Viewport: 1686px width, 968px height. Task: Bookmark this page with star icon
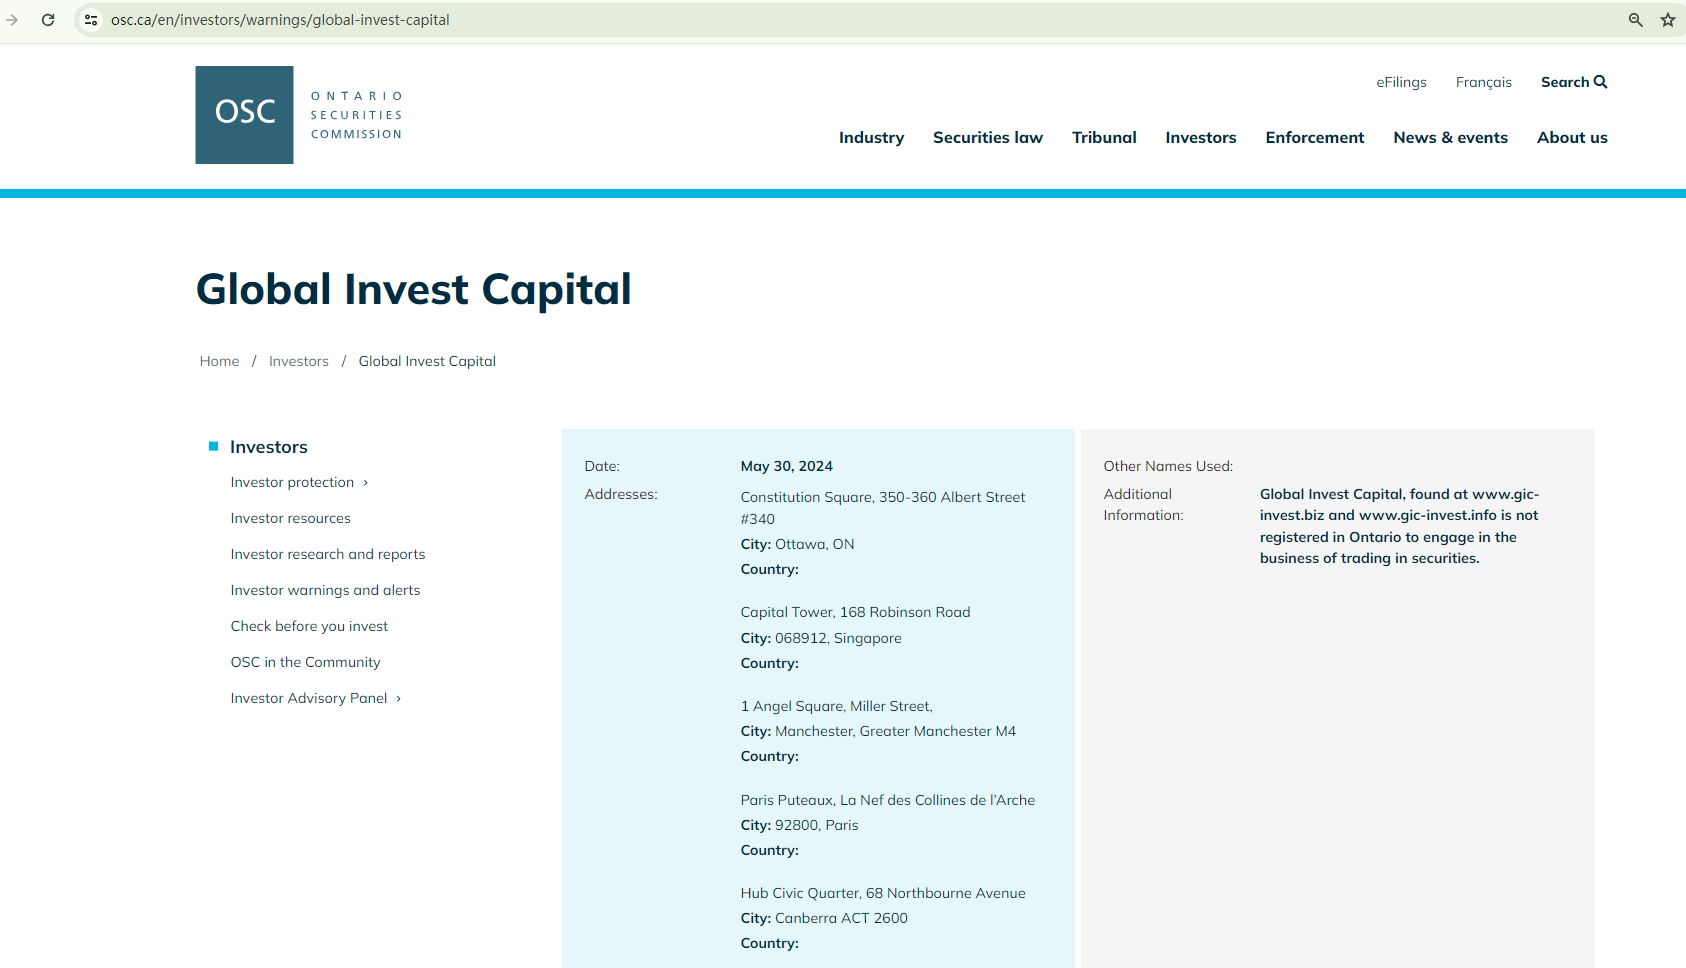pos(1668,20)
